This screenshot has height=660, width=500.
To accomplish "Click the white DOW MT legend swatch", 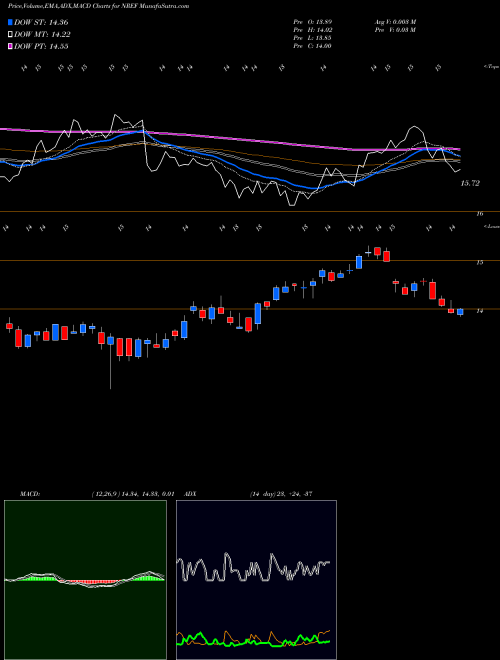I will pyautogui.click(x=10, y=34).
